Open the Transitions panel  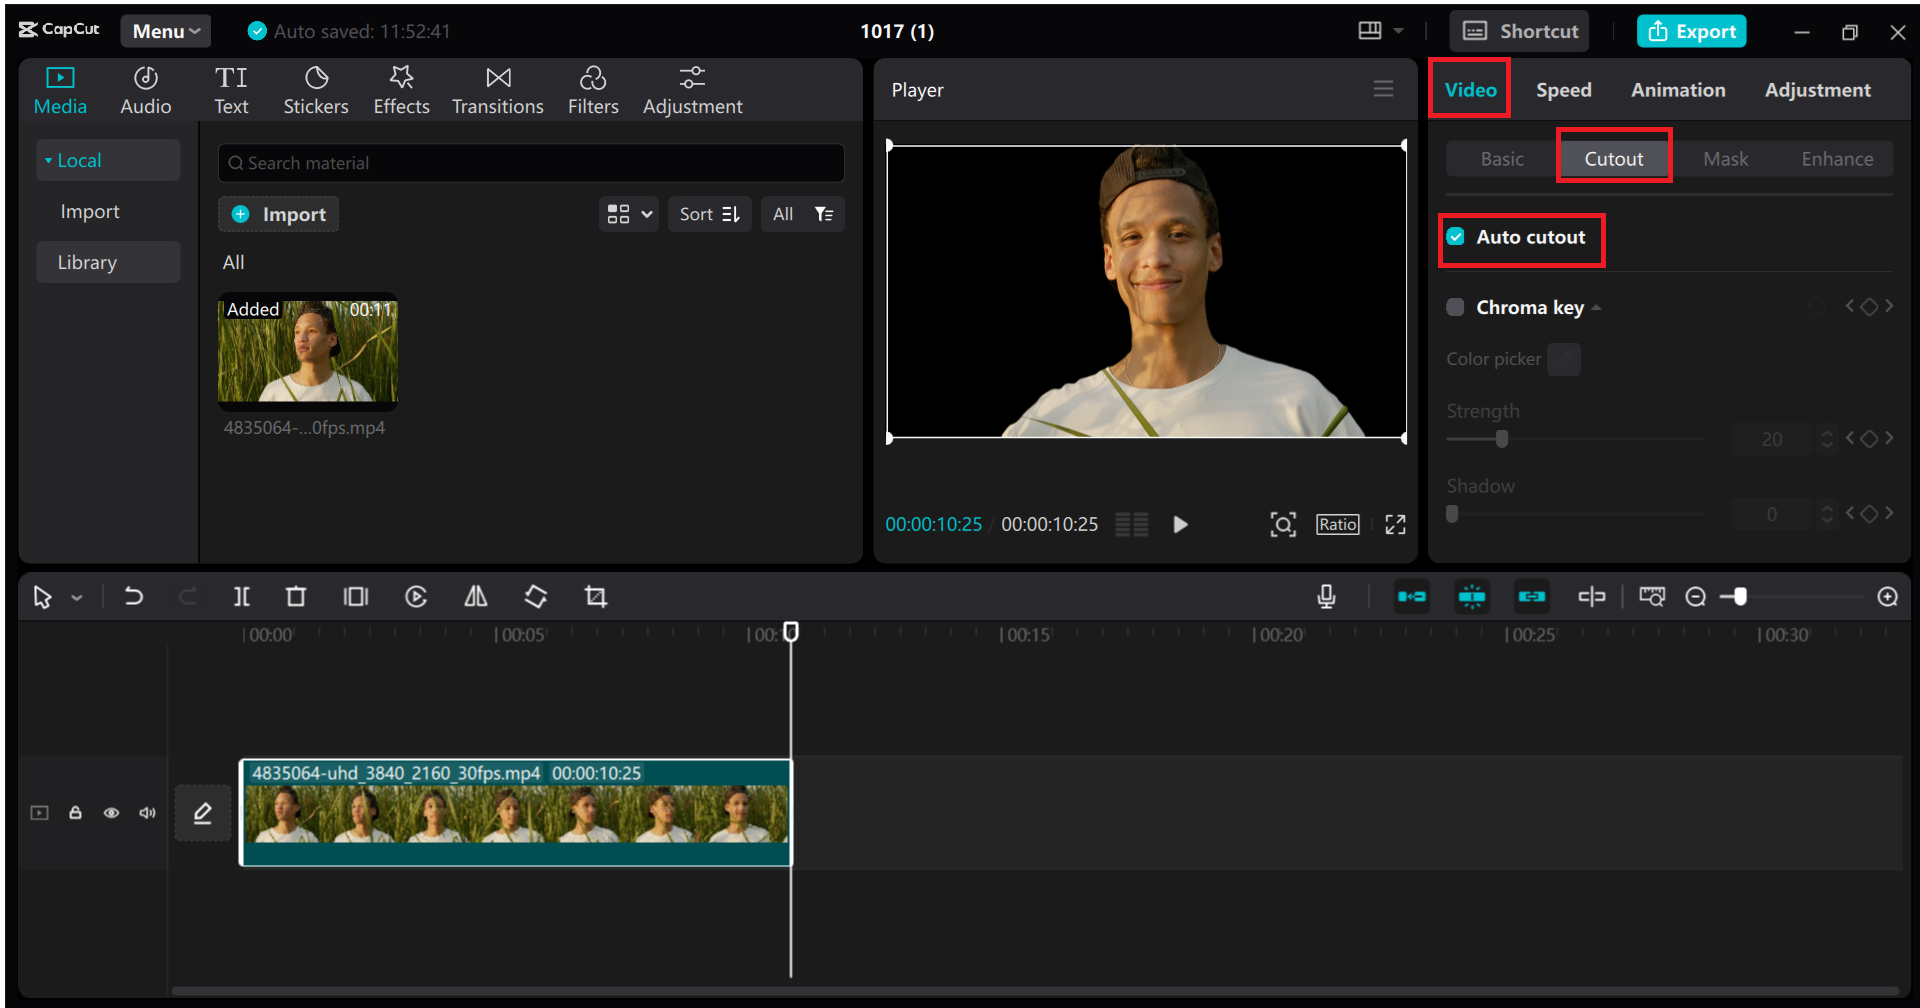click(498, 90)
